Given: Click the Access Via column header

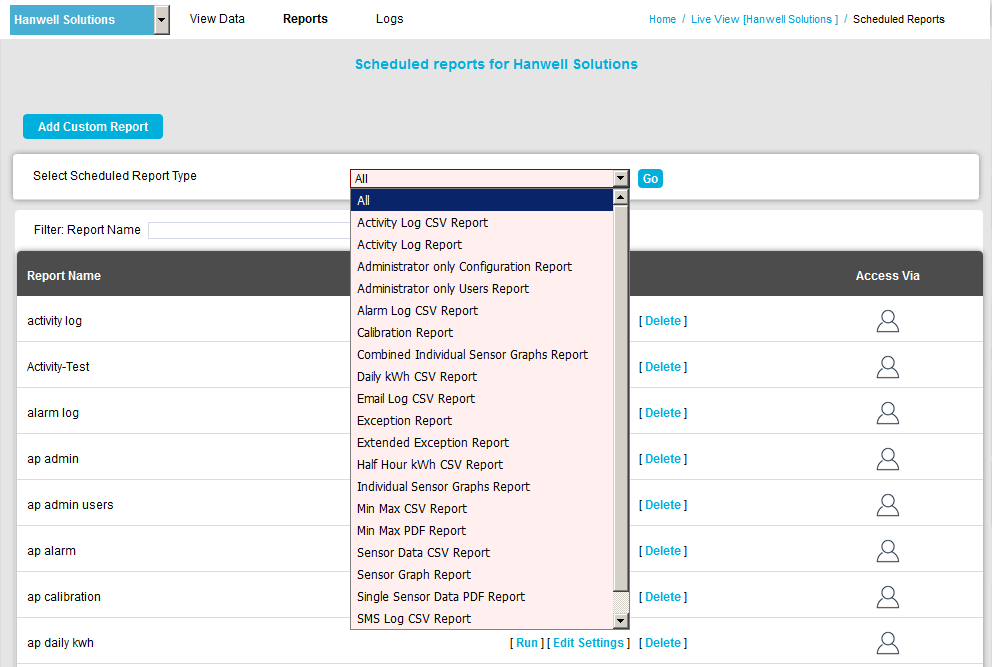Looking at the screenshot, I should (888, 276).
